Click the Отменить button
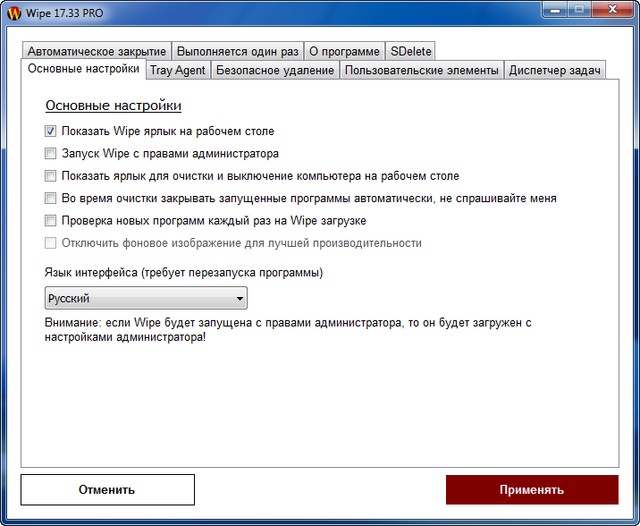The image size is (640, 526). click(x=108, y=490)
